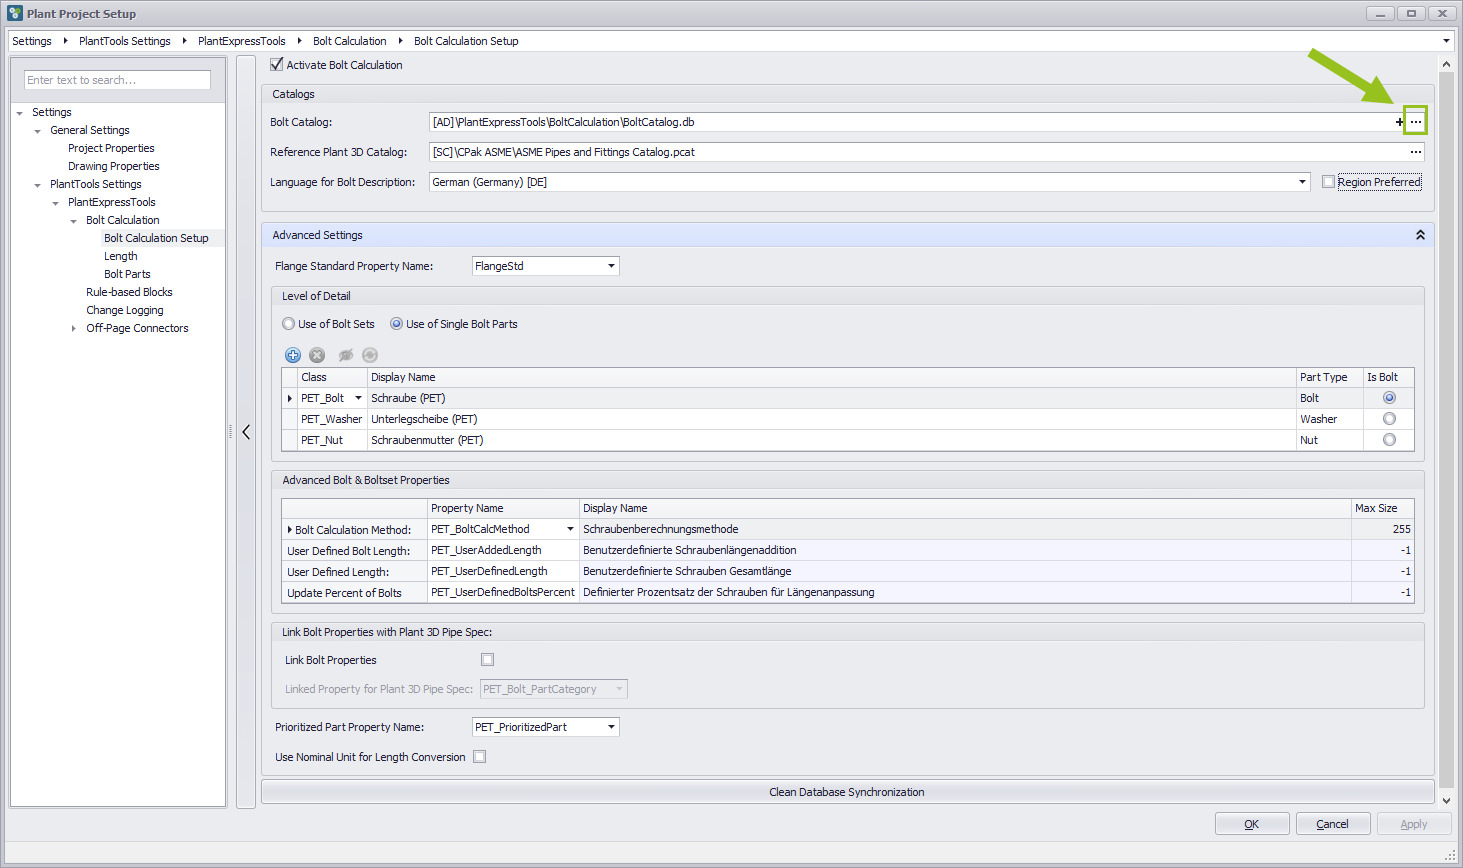Open the breadcrumb path dropdown arrow
Viewport: 1463px width, 868px height.
pos(1446,41)
